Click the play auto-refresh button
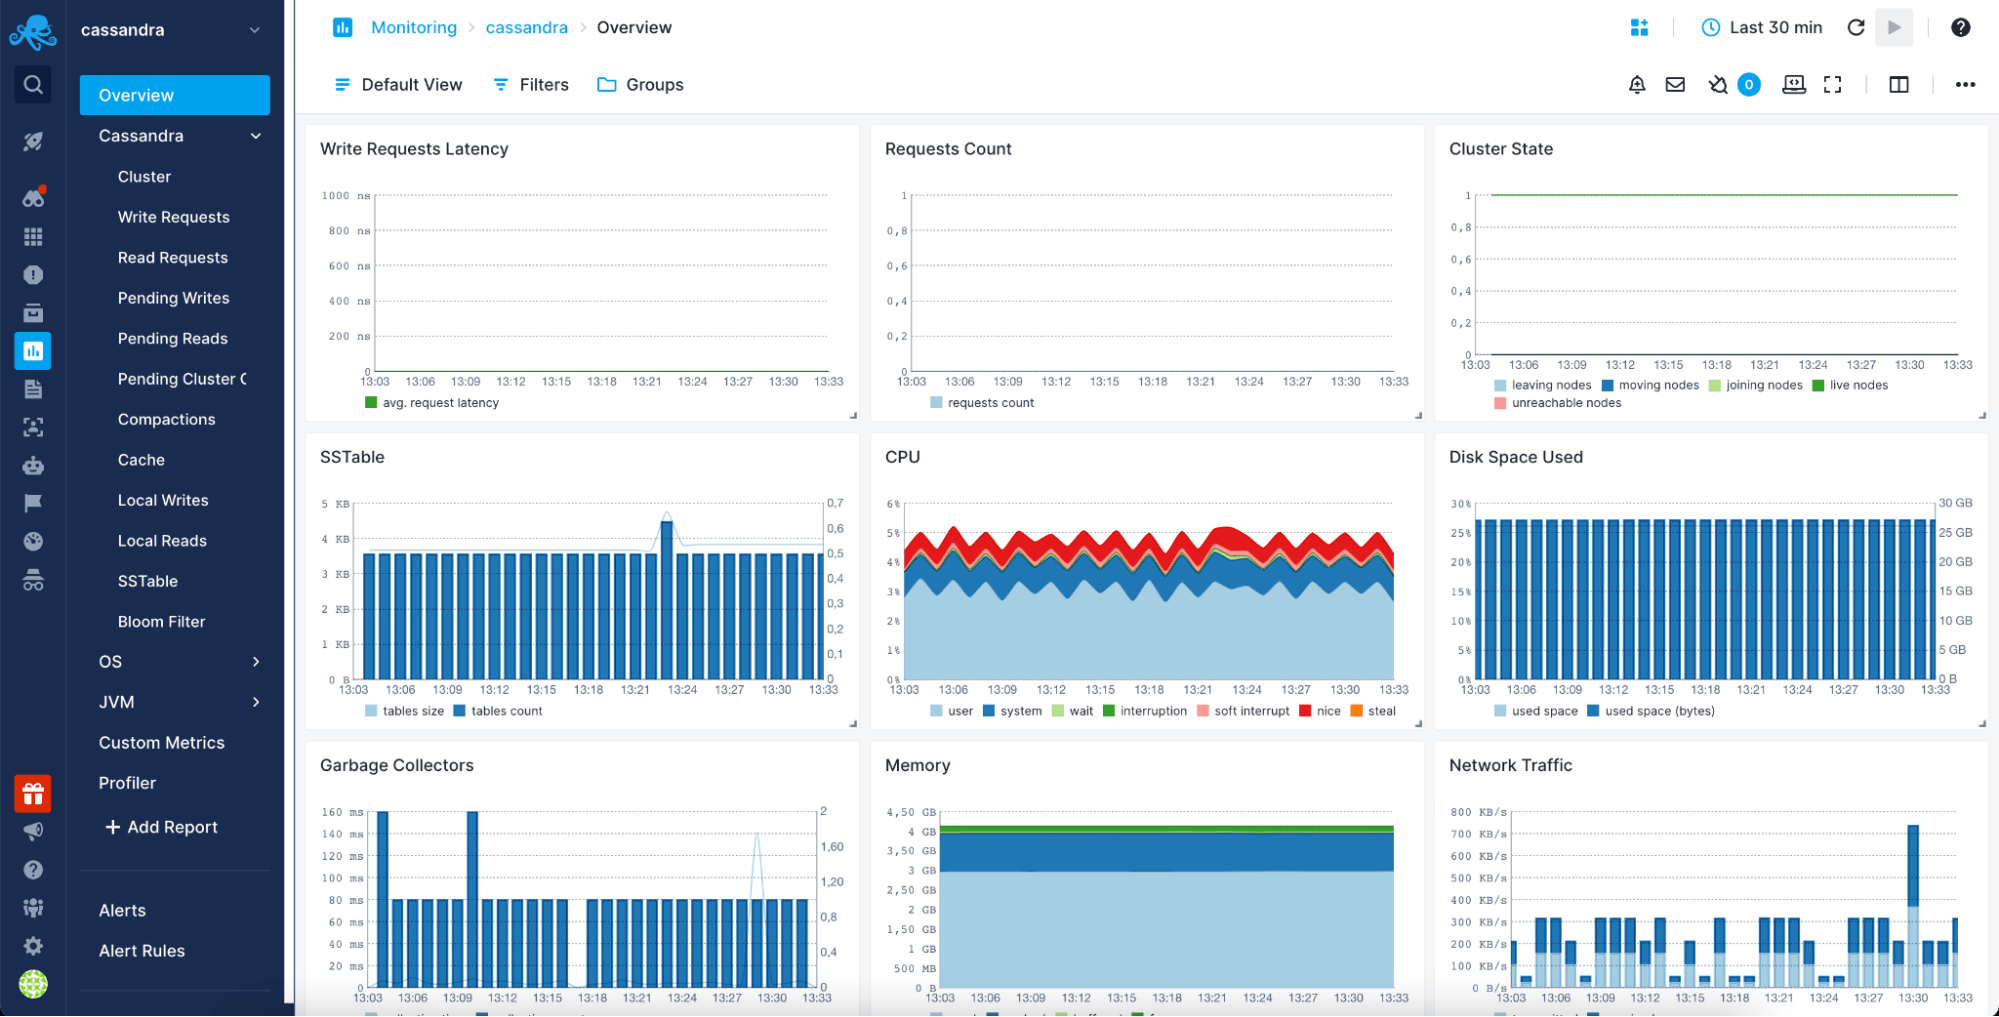This screenshot has width=1999, height=1017. tap(1894, 28)
